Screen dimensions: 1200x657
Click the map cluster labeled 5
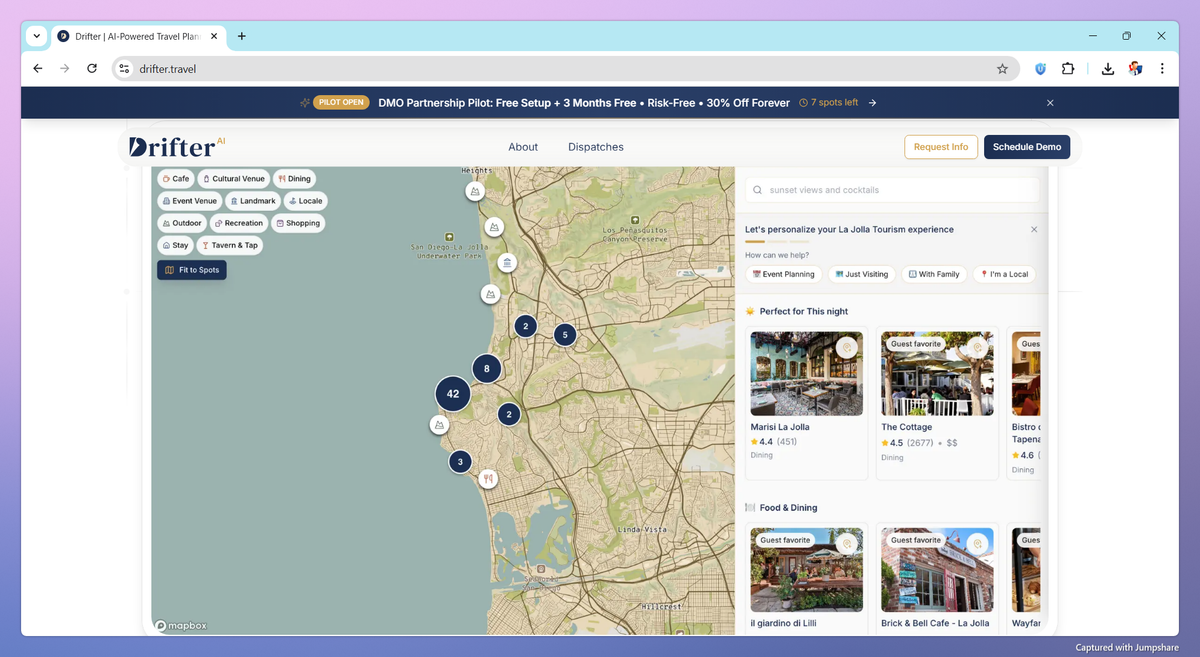tap(565, 335)
